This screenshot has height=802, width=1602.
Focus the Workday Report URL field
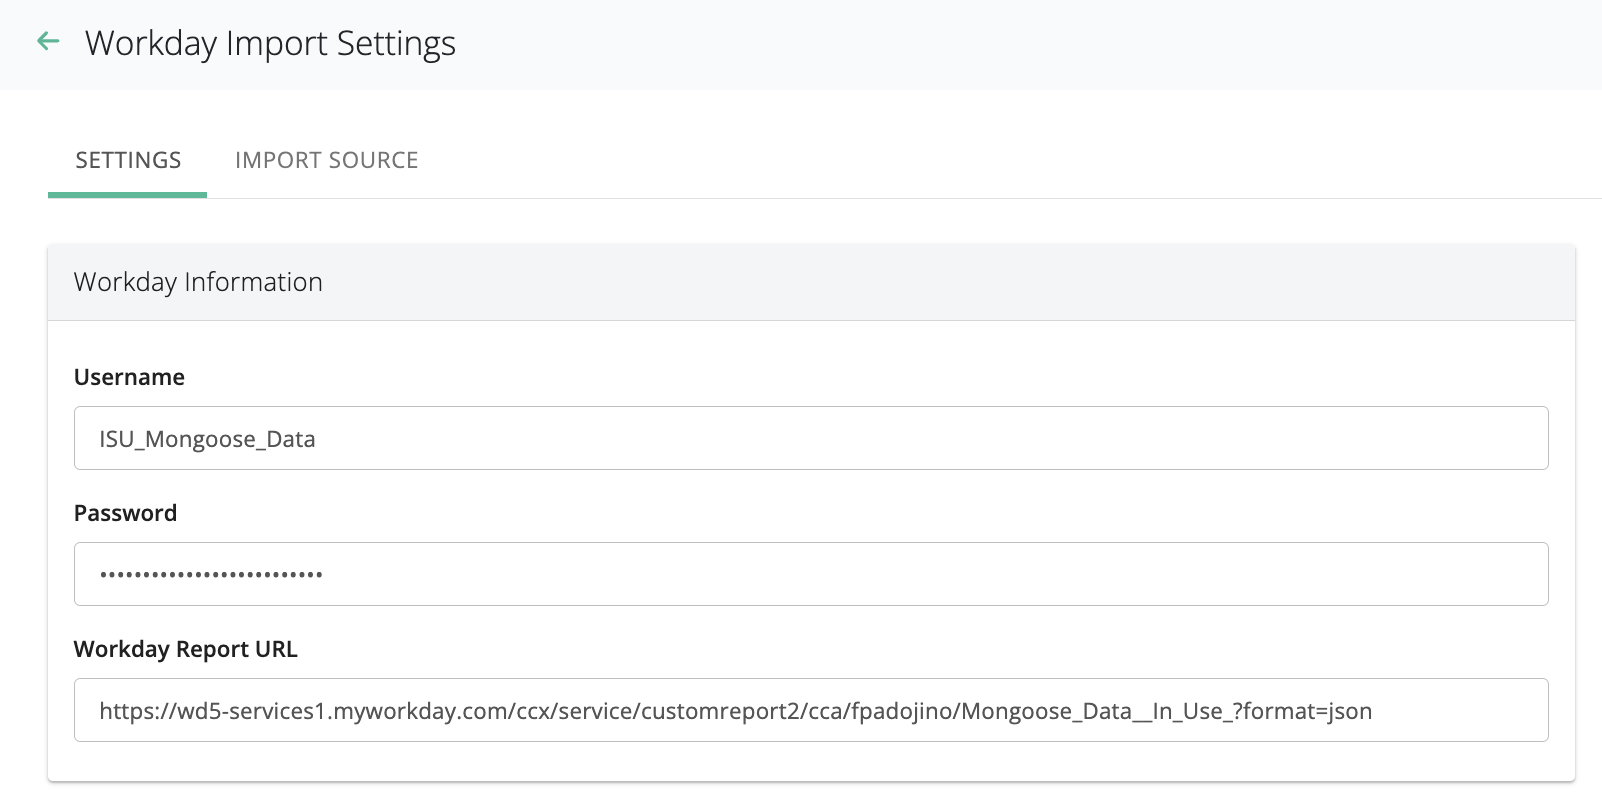[x=810, y=710]
